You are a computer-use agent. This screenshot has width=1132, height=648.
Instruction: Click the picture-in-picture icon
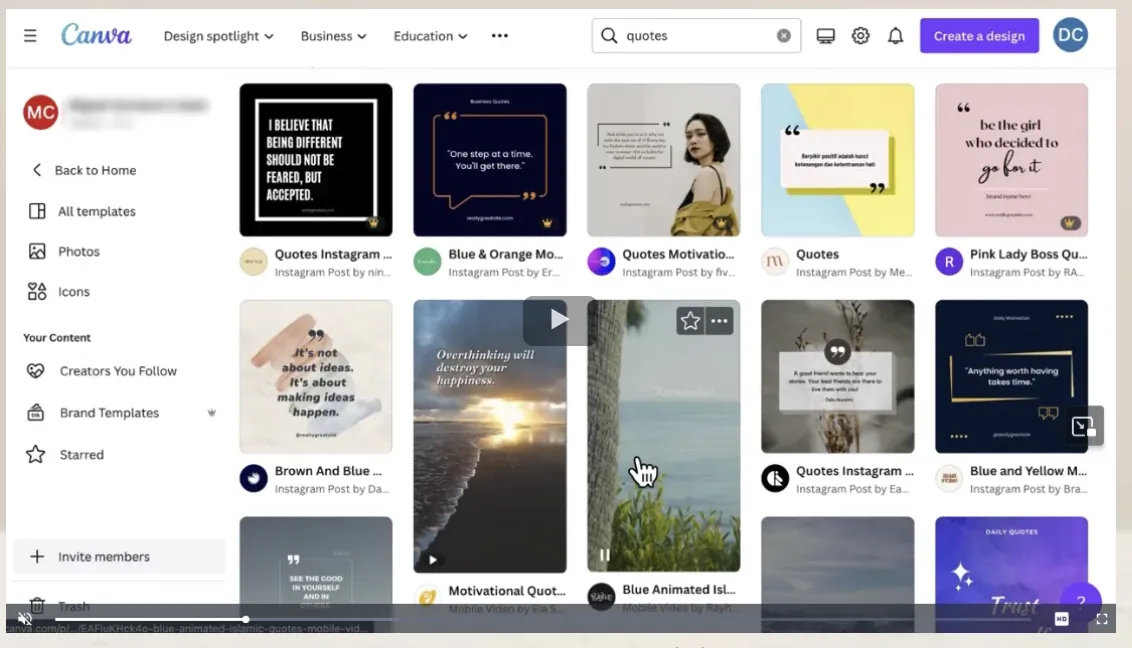1083,426
